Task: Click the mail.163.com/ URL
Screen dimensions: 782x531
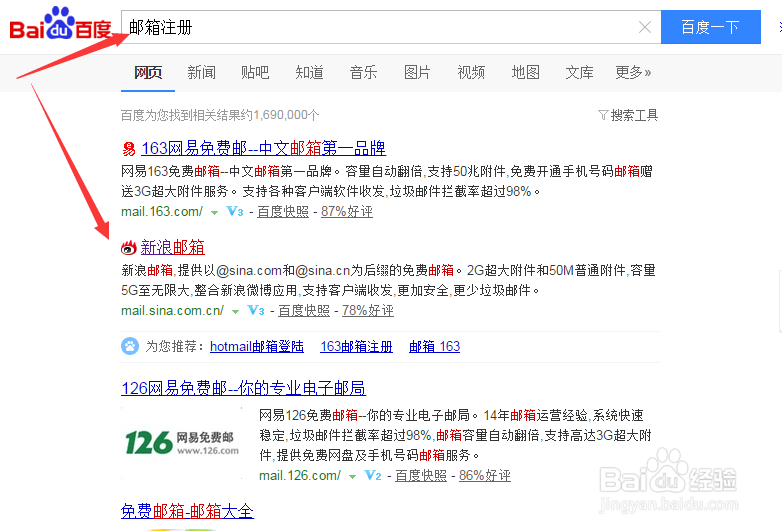Action: coord(162,211)
